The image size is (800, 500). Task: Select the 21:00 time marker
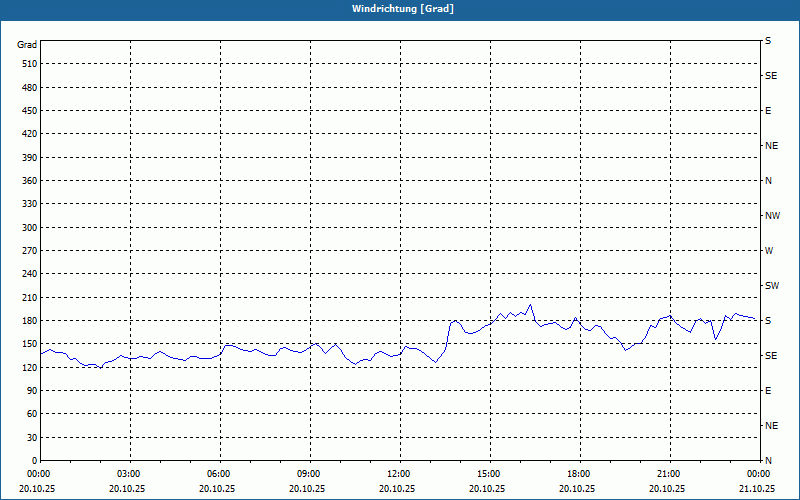[670, 473]
